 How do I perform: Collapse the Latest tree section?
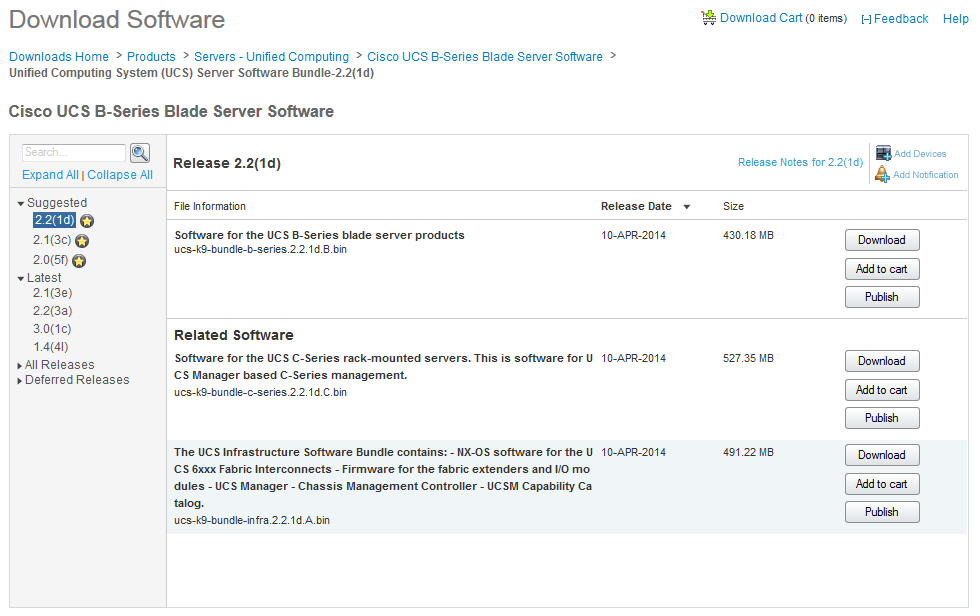pyautogui.click(x=21, y=279)
